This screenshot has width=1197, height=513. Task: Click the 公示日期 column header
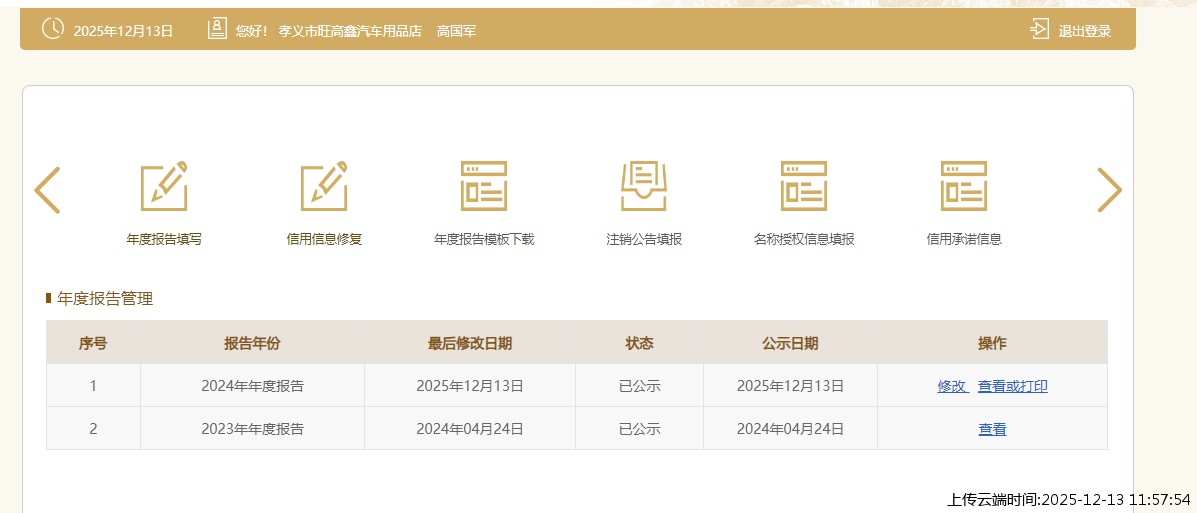point(790,343)
